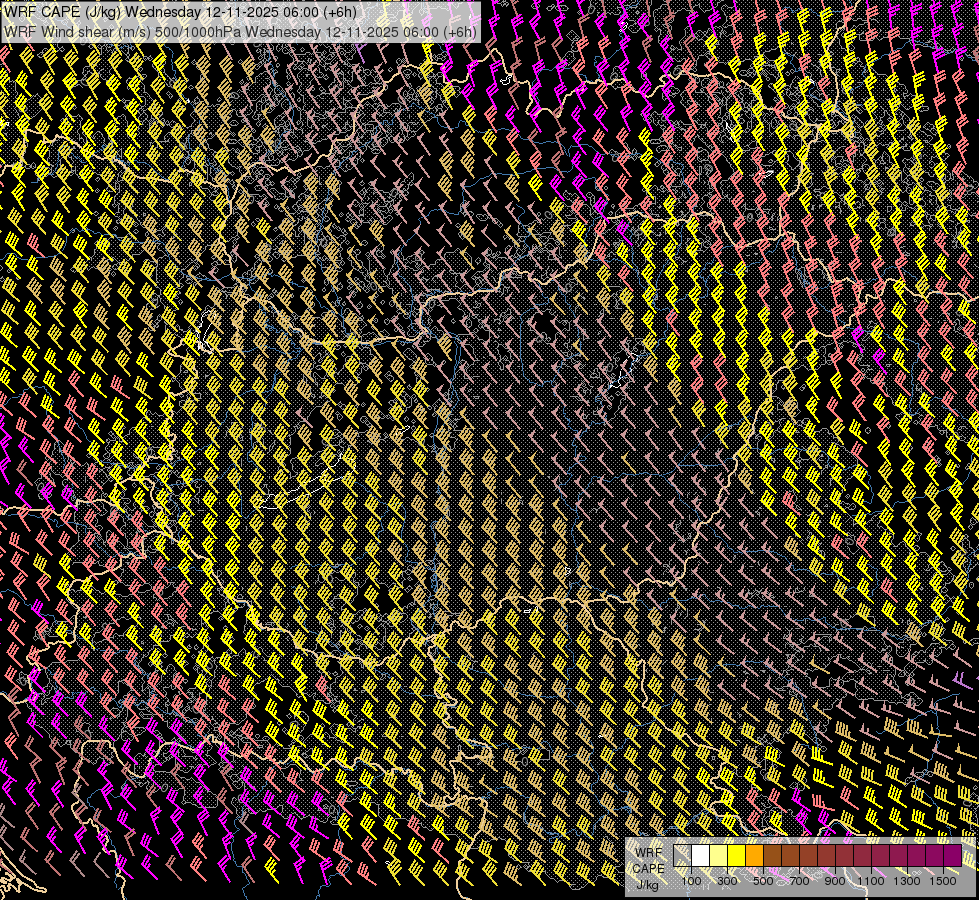The height and width of the screenshot is (900, 979).
Task: Click the '1300' legend scale label
Action: pos(907,881)
